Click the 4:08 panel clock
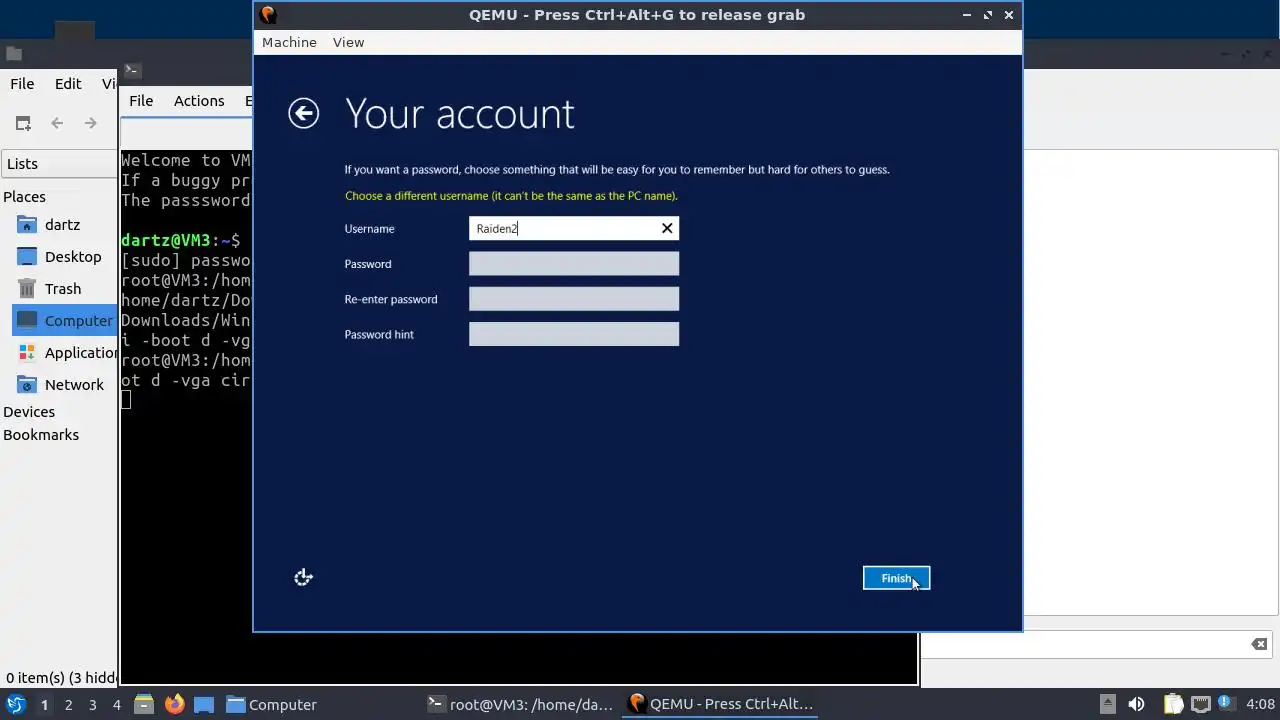 tap(1260, 704)
